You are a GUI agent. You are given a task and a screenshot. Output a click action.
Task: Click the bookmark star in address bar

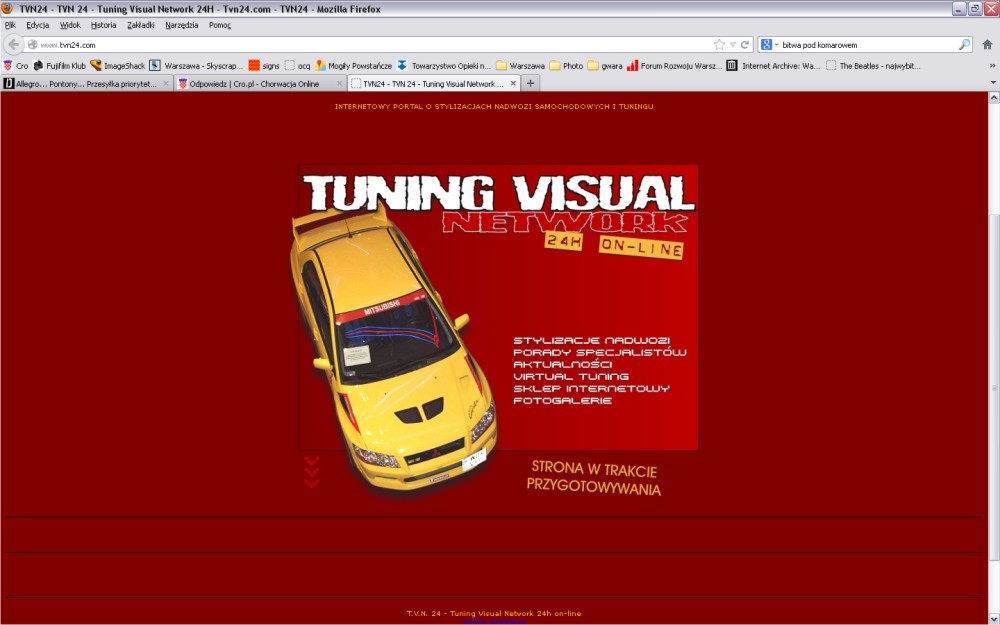pos(719,45)
